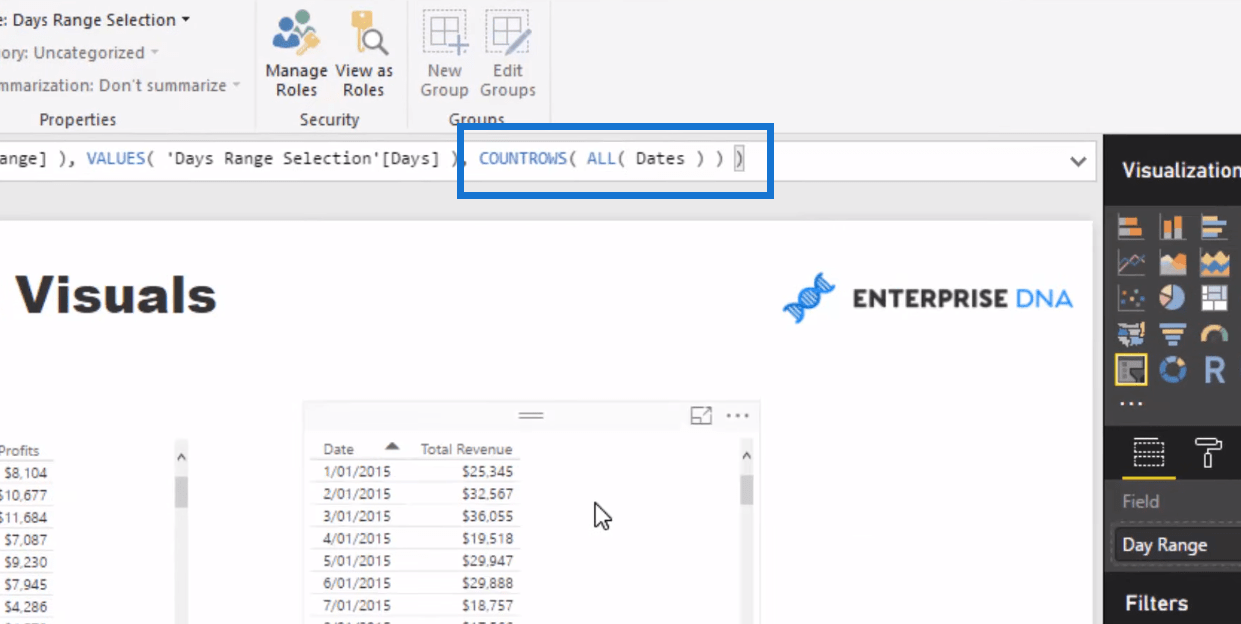
Task: Select the $9,230 profits value
Action: [x=25, y=562]
